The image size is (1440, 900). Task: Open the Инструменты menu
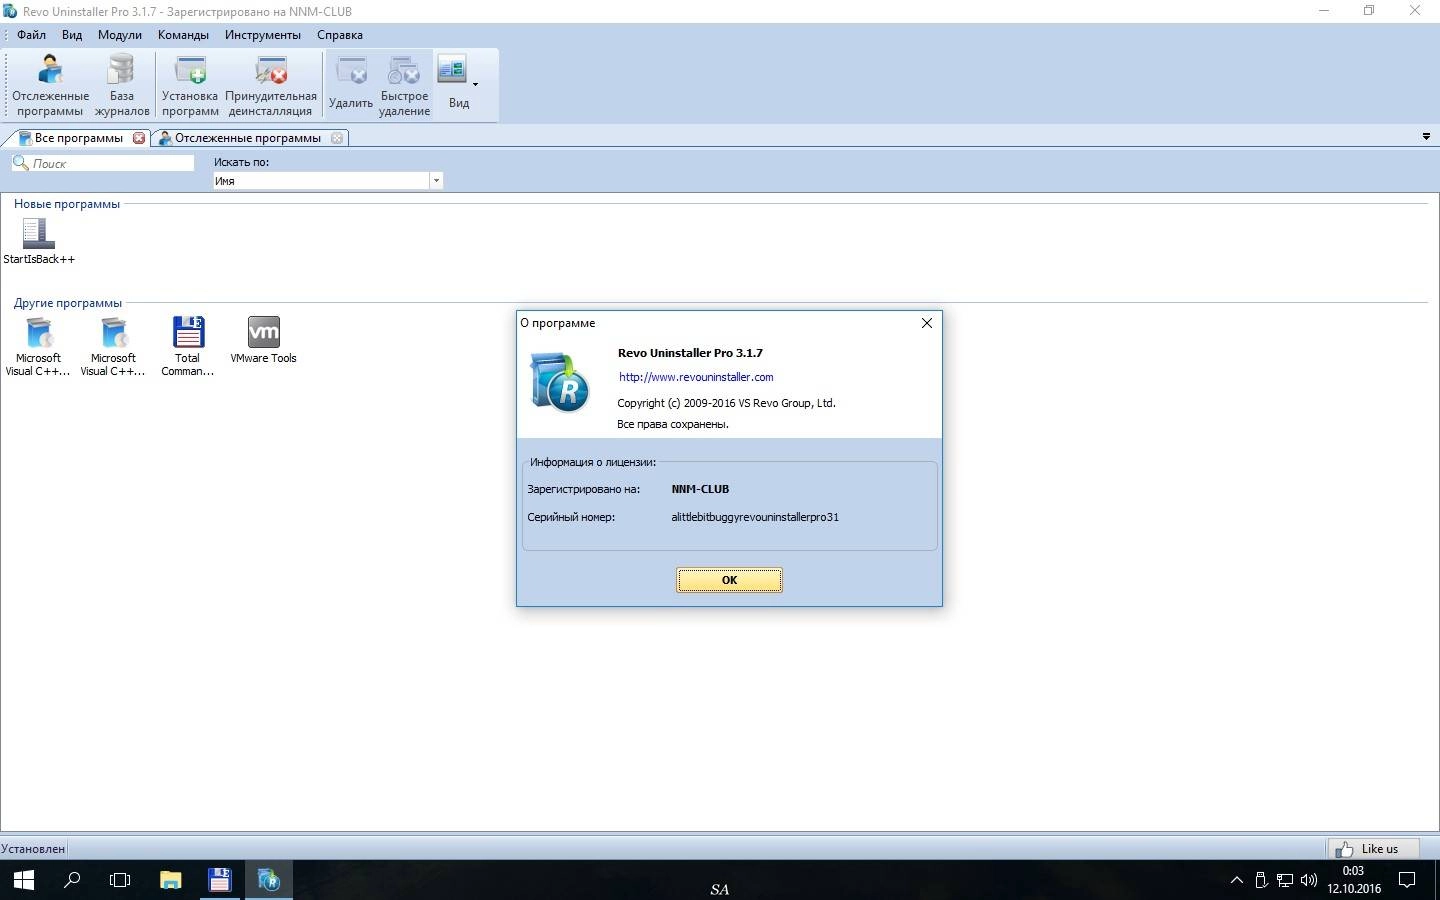(263, 35)
